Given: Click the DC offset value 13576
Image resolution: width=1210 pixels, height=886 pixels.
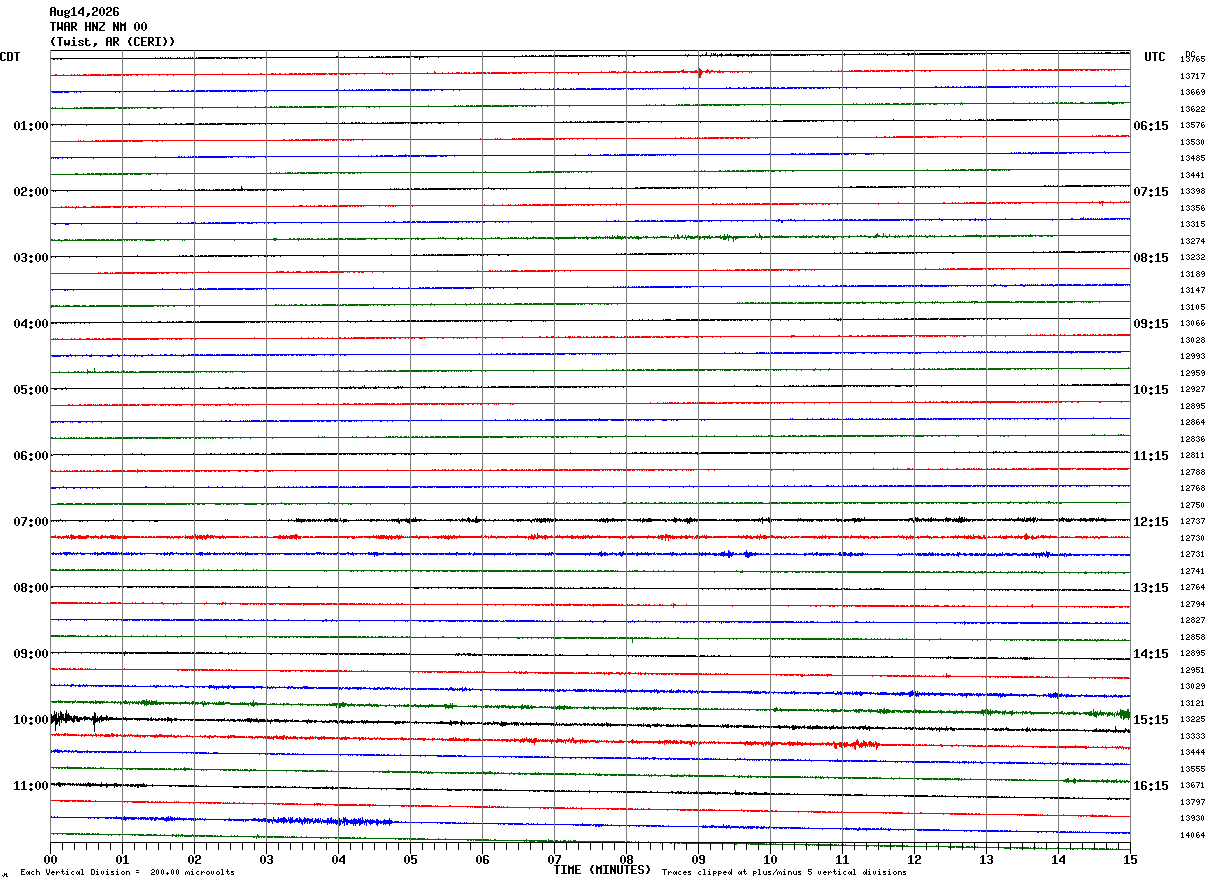Looking at the screenshot, I should (1192, 126).
